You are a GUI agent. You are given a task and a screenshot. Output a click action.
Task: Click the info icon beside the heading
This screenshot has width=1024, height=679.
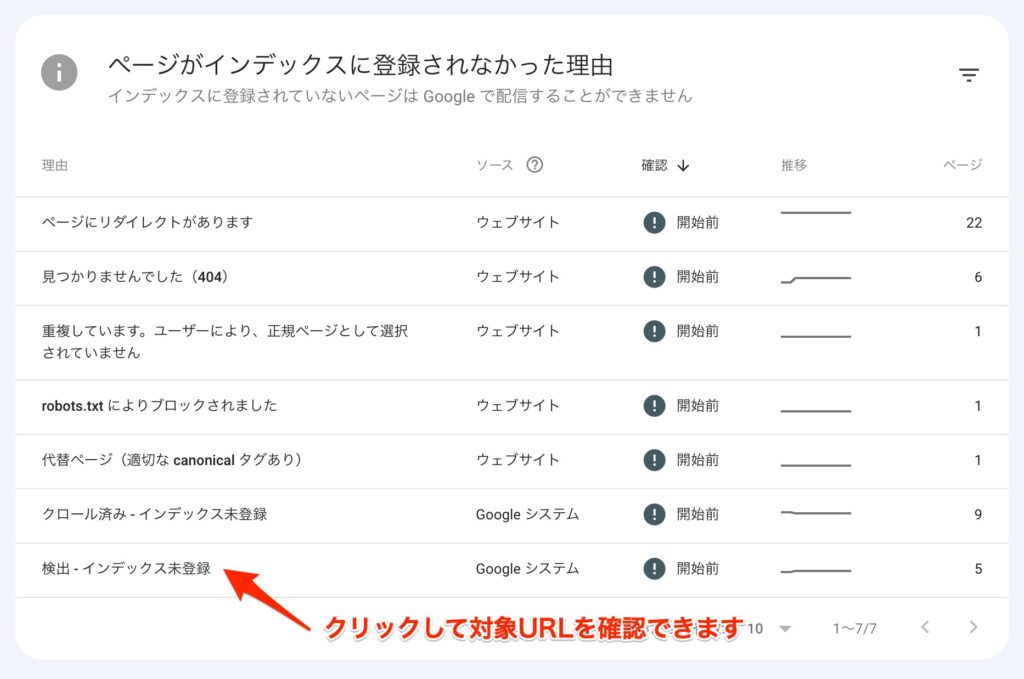60,73
